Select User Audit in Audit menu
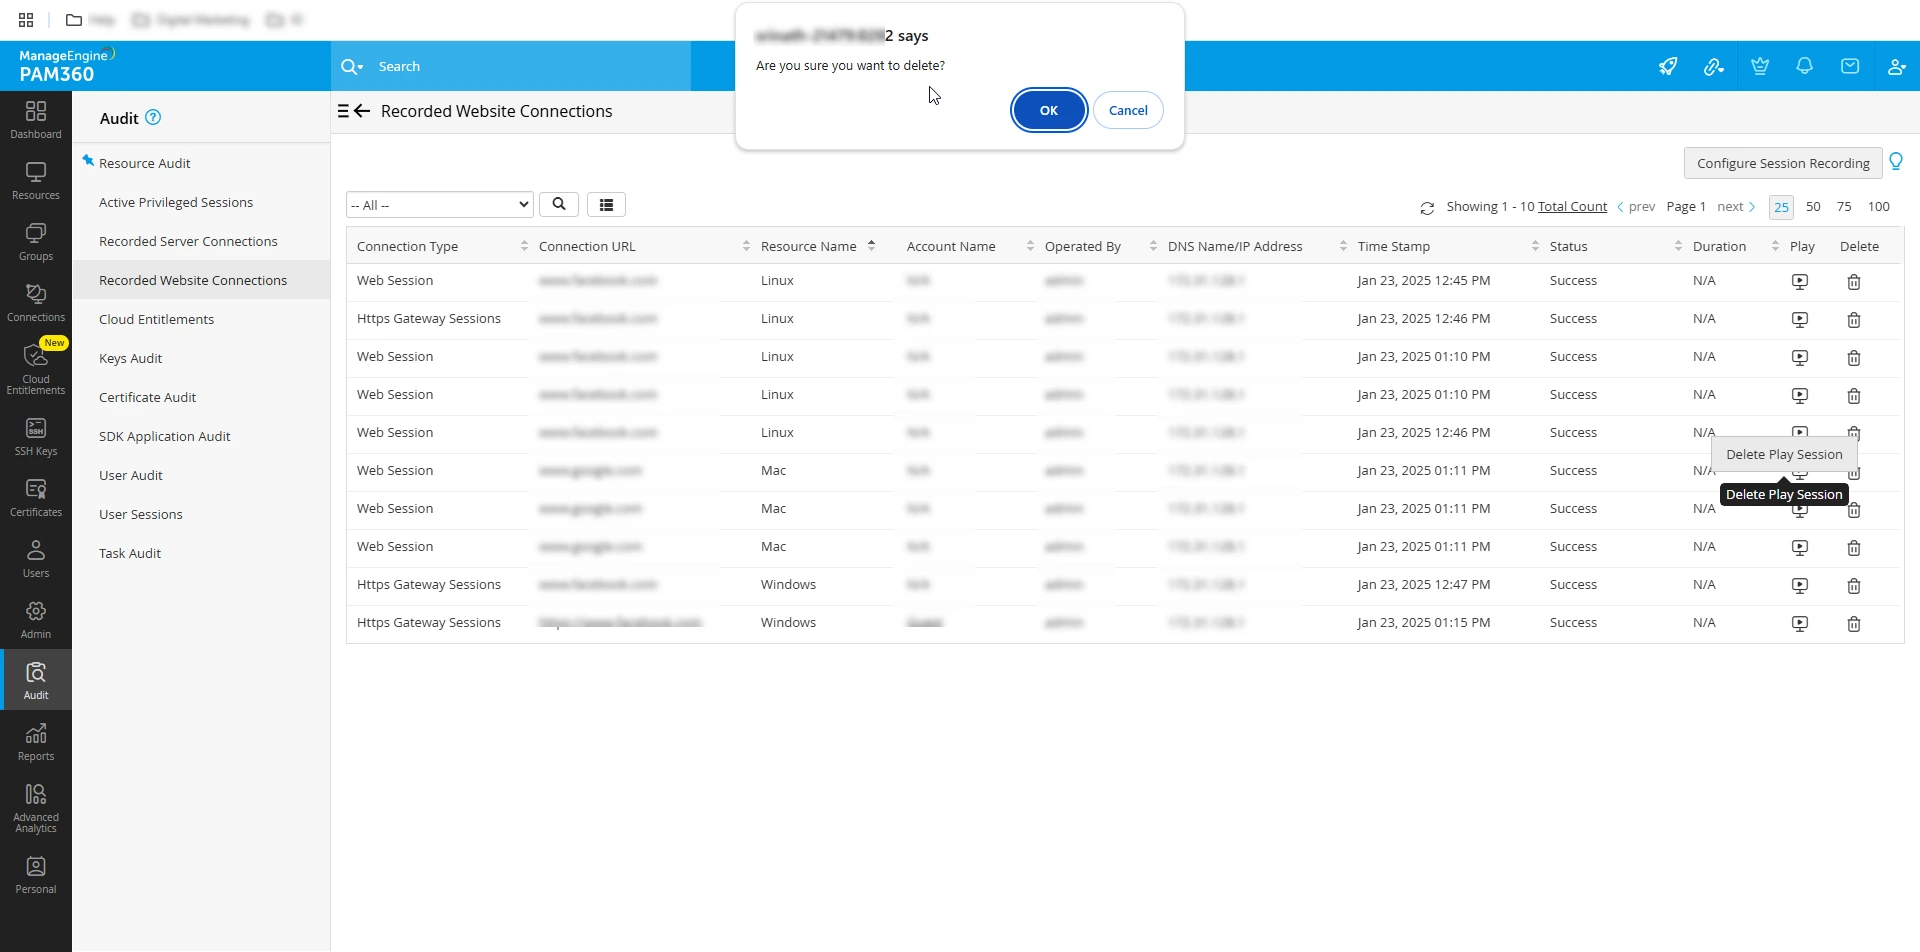Image resolution: width=1920 pixels, height=952 pixels. pyautogui.click(x=131, y=476)
